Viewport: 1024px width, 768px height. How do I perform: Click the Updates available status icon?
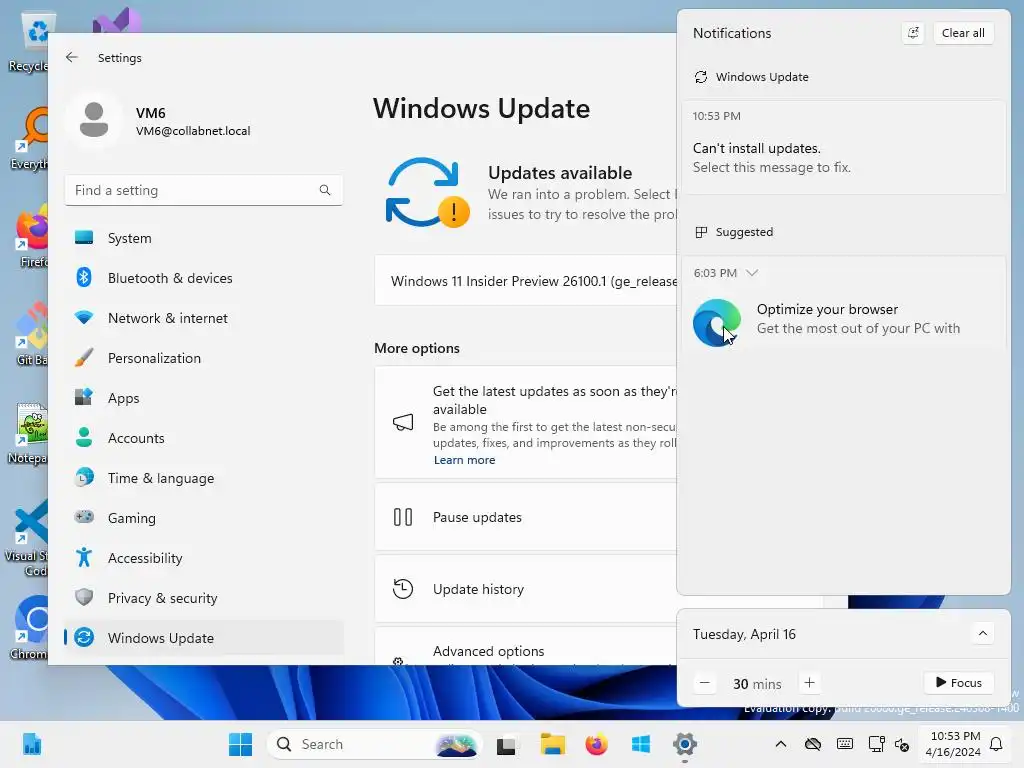[428, 193]
